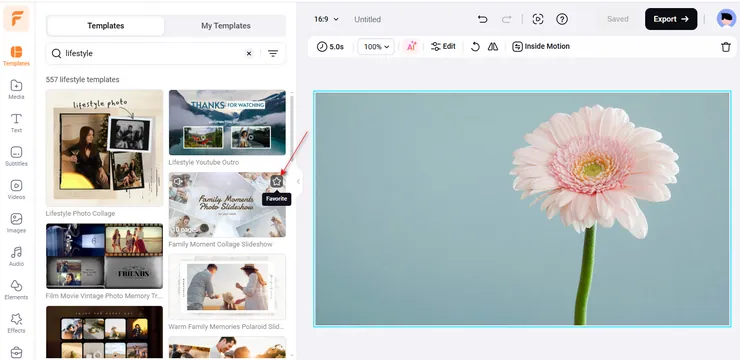Click the Export button
Image resolution: width=740 pixels, height=360 pixels.
coord(671,19)
